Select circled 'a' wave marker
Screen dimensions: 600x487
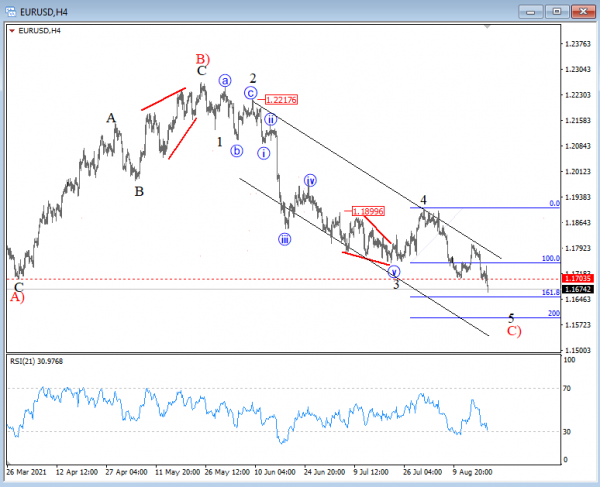click(x=225, y=81)
